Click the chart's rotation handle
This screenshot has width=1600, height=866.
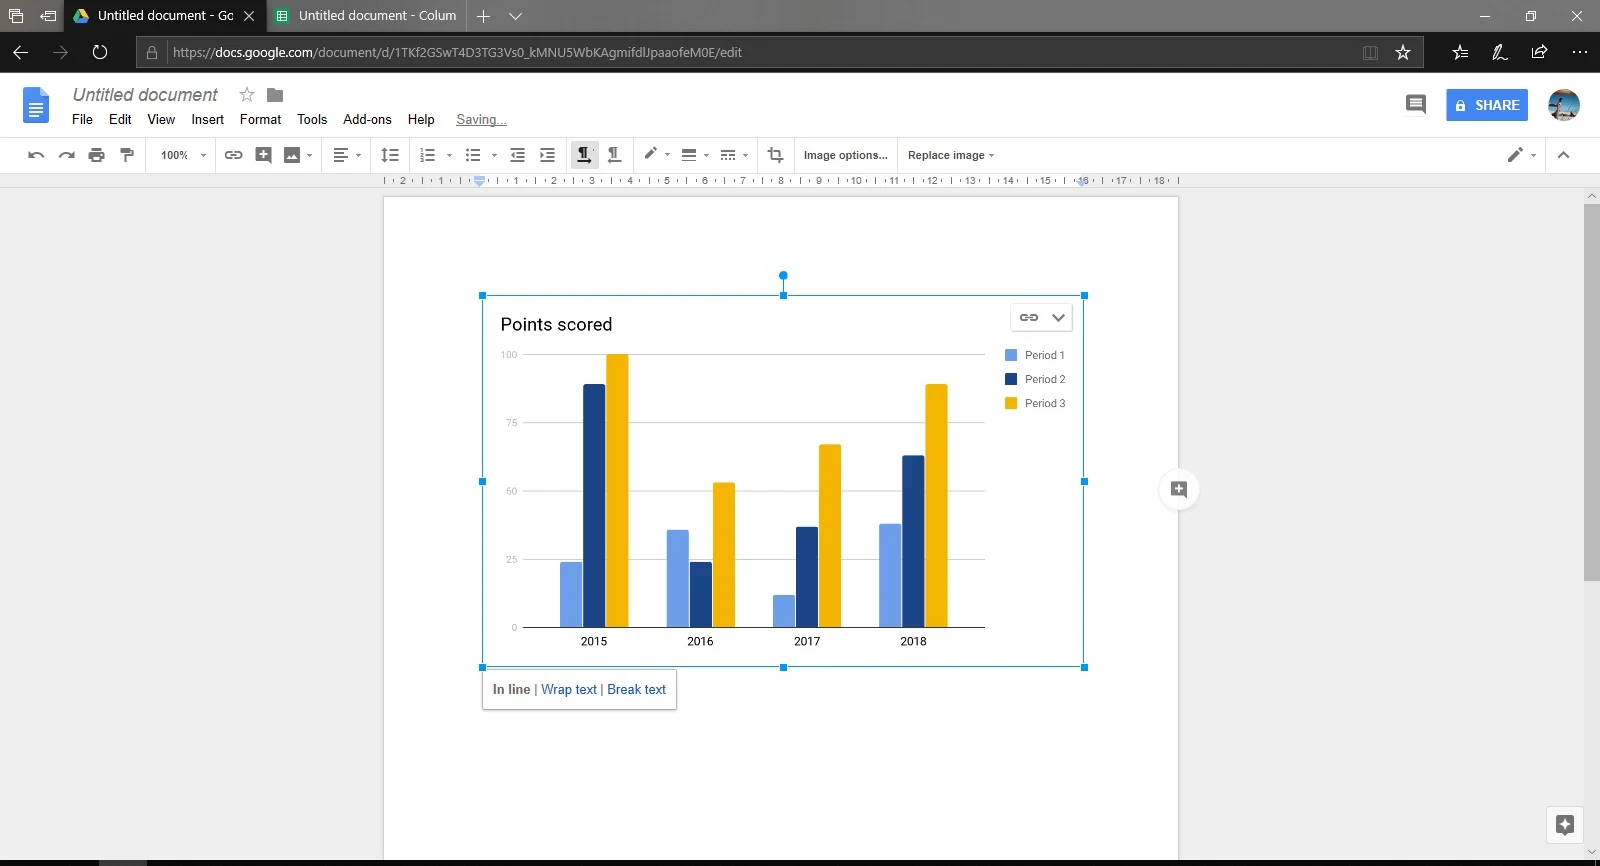coord(783,275)
